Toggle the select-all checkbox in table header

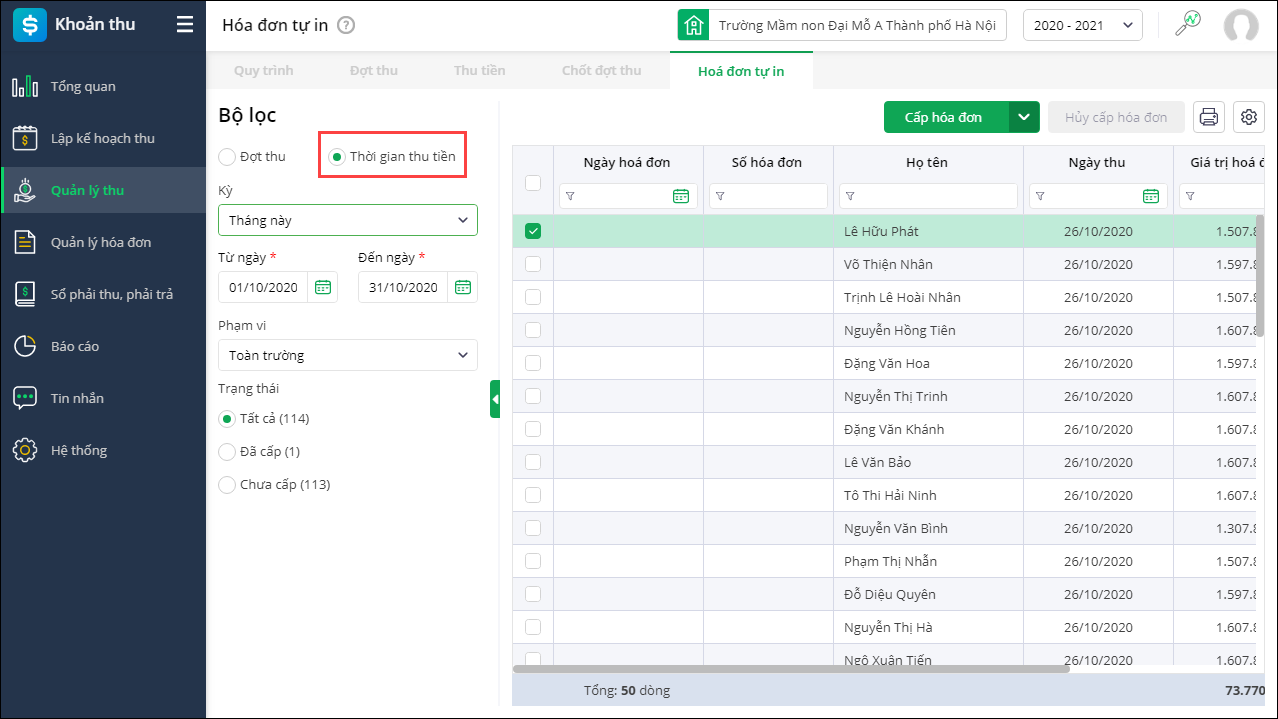click(x=533, y=182)
